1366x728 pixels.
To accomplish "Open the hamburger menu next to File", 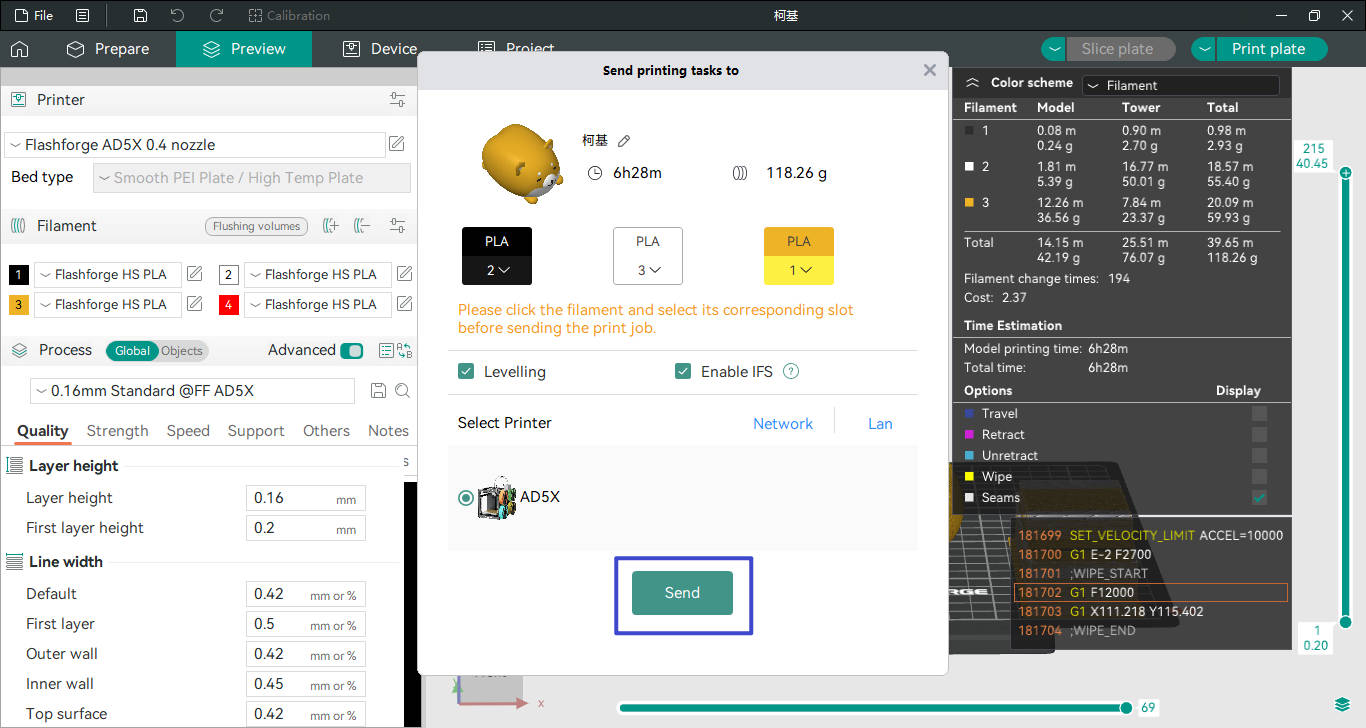I will click(82, 16).
